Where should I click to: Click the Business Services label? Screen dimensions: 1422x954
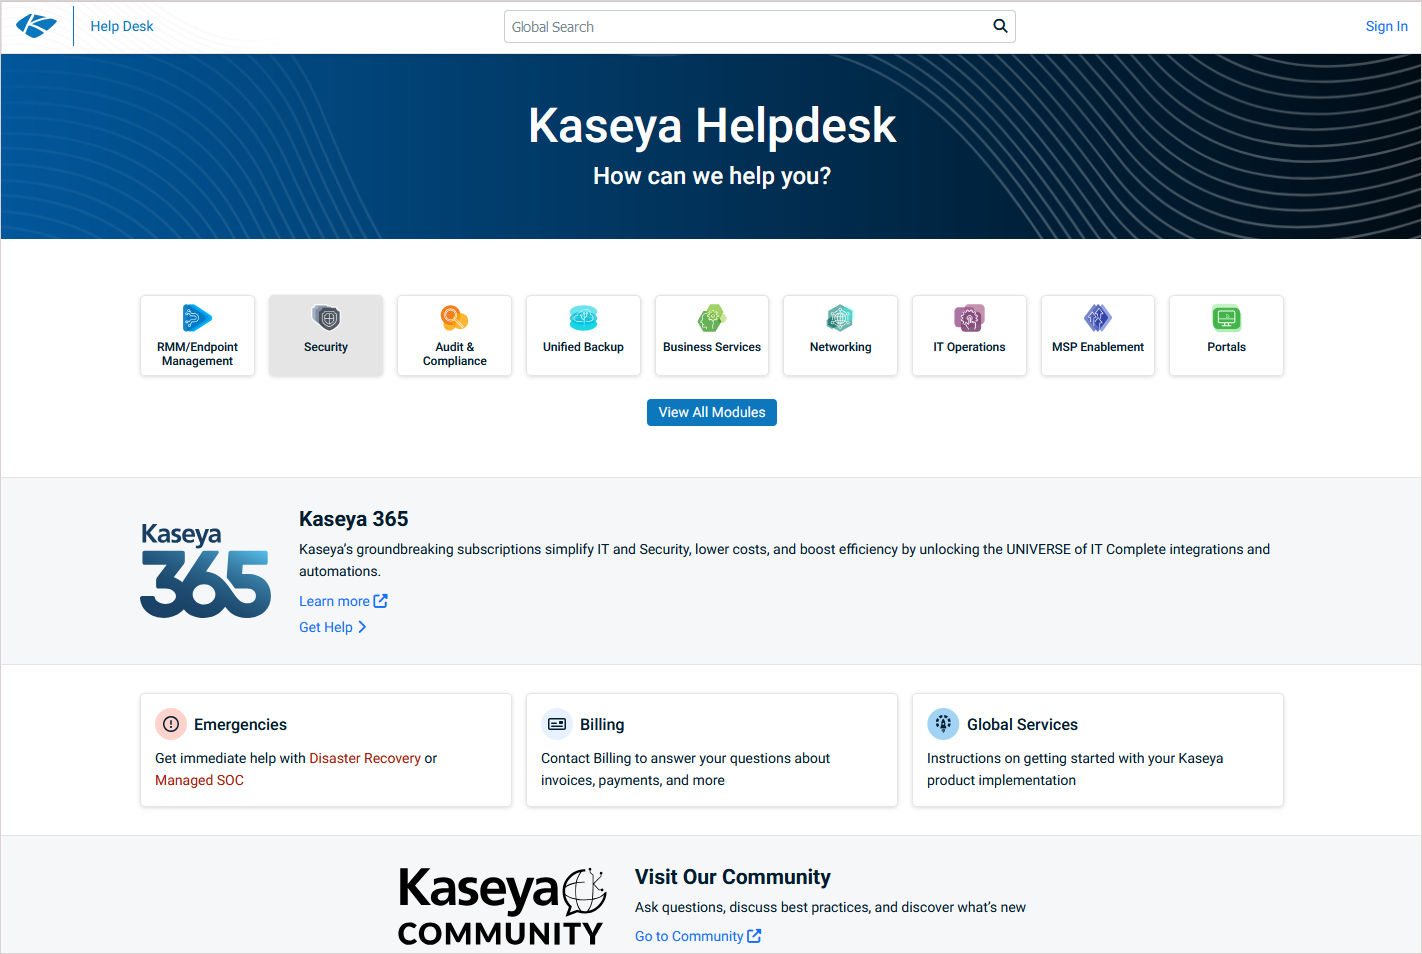tap(712, 347)
